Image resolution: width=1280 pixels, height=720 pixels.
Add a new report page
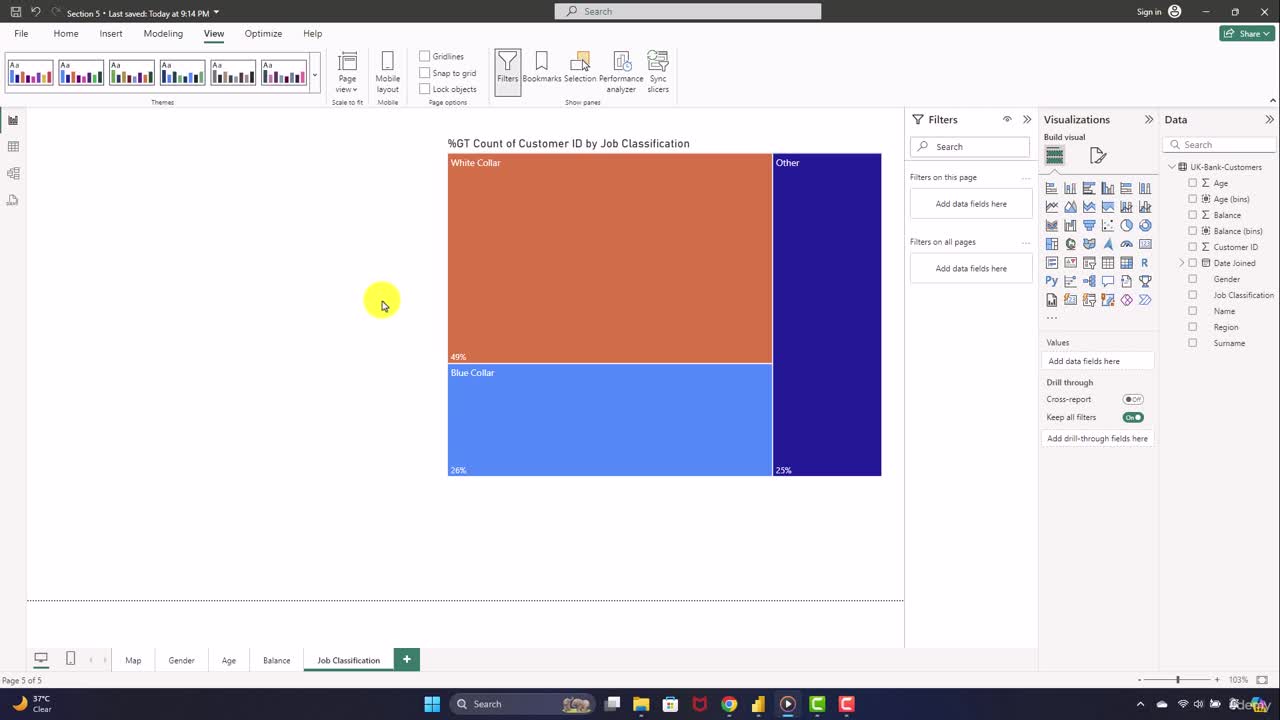(x=406, y=659)
